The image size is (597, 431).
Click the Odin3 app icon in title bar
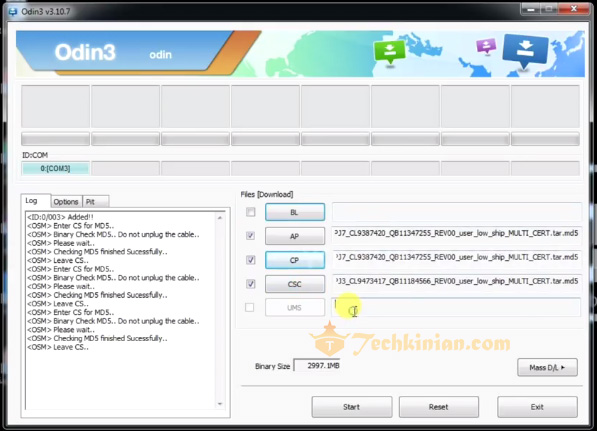(13, 11)
